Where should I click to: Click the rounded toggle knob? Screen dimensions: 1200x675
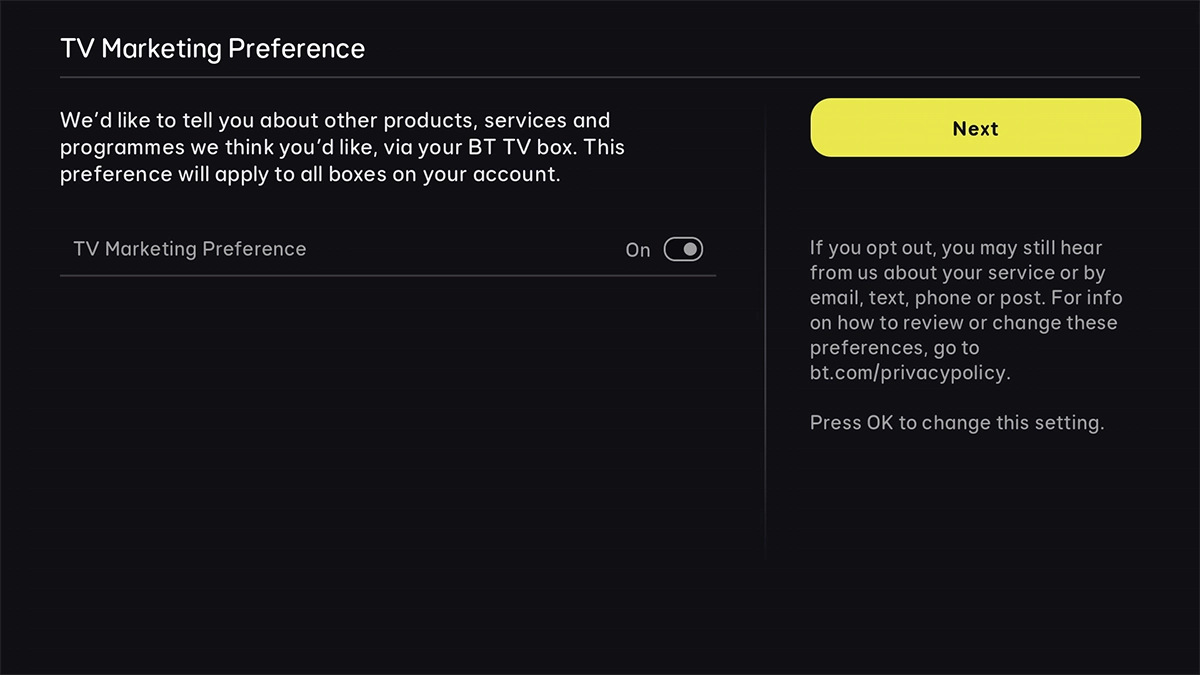pos(690,249)
